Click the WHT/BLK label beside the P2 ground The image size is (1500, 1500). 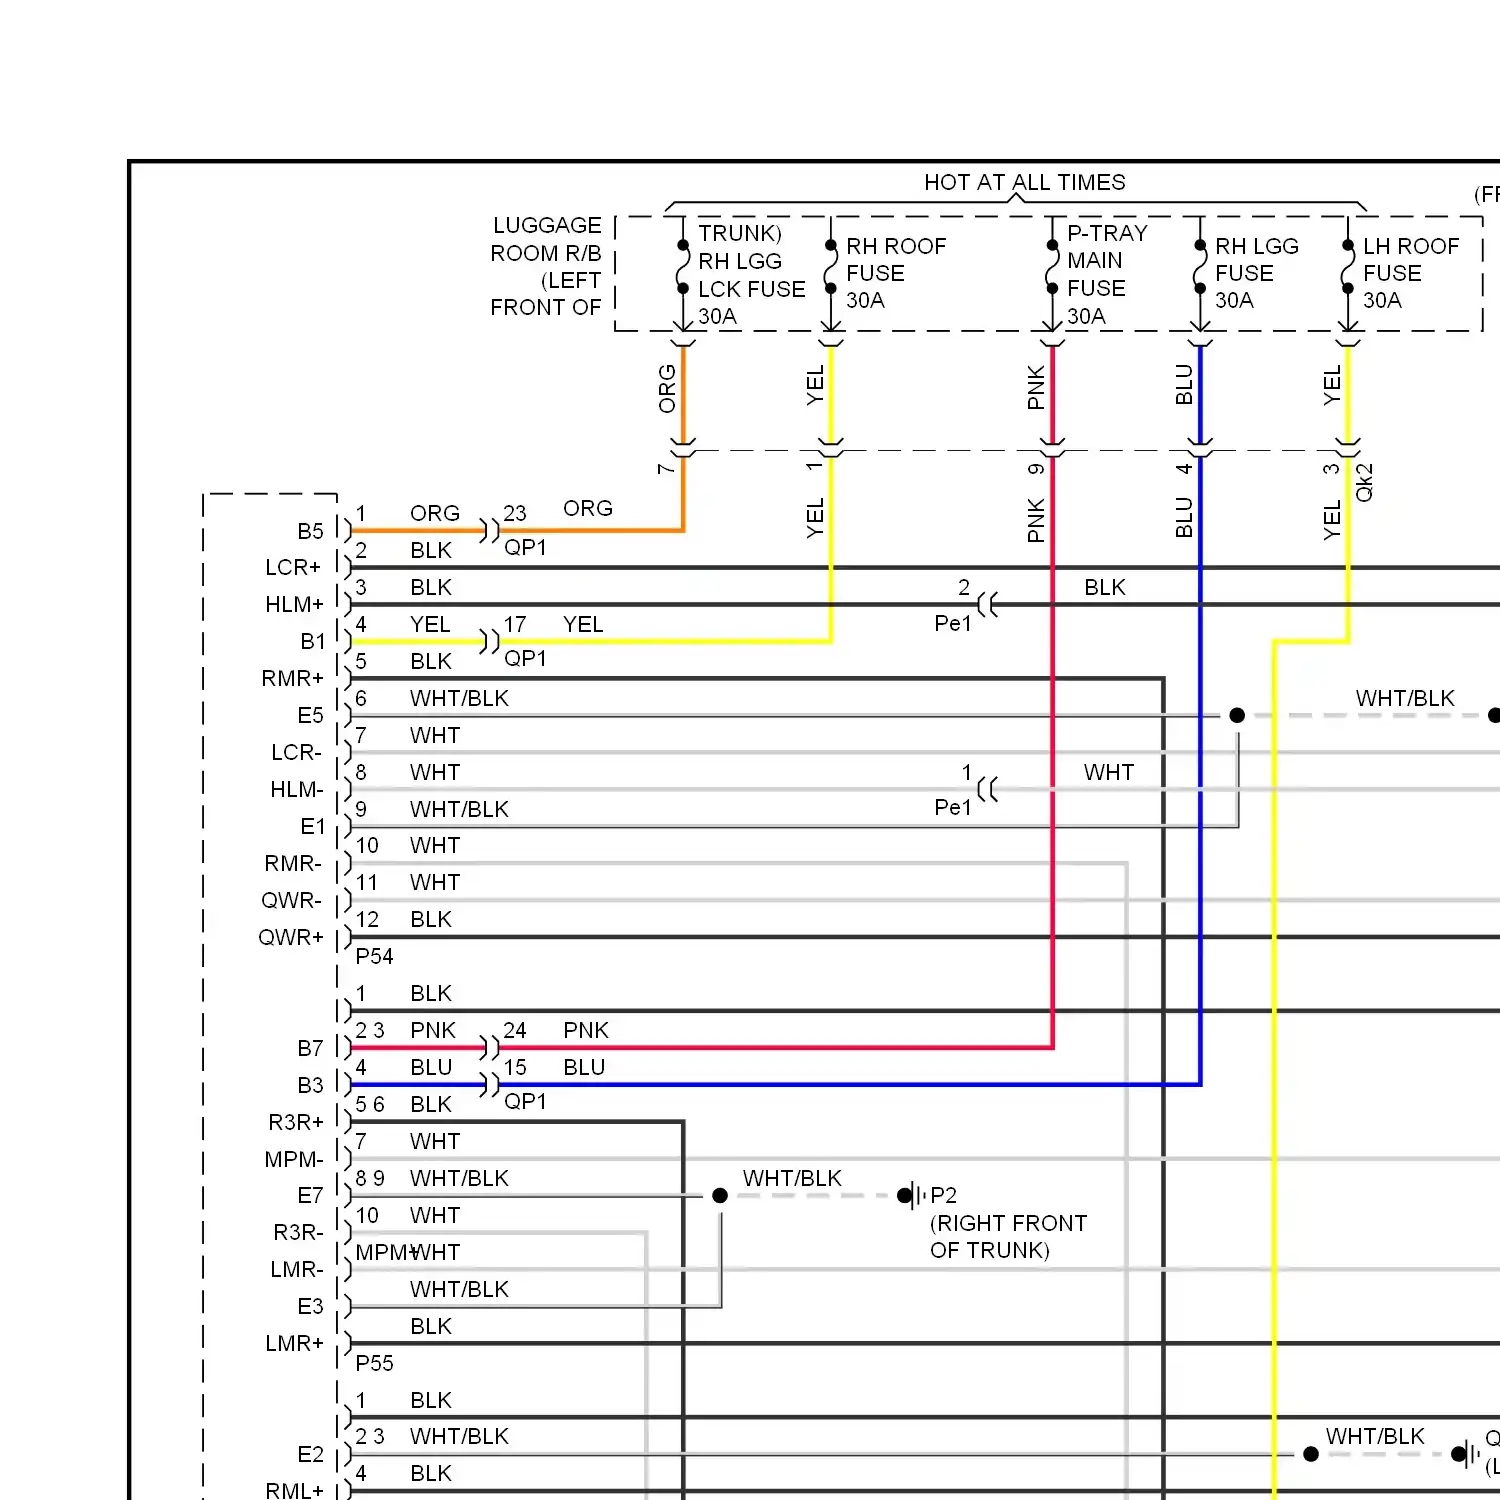(x=792, y=1179)
